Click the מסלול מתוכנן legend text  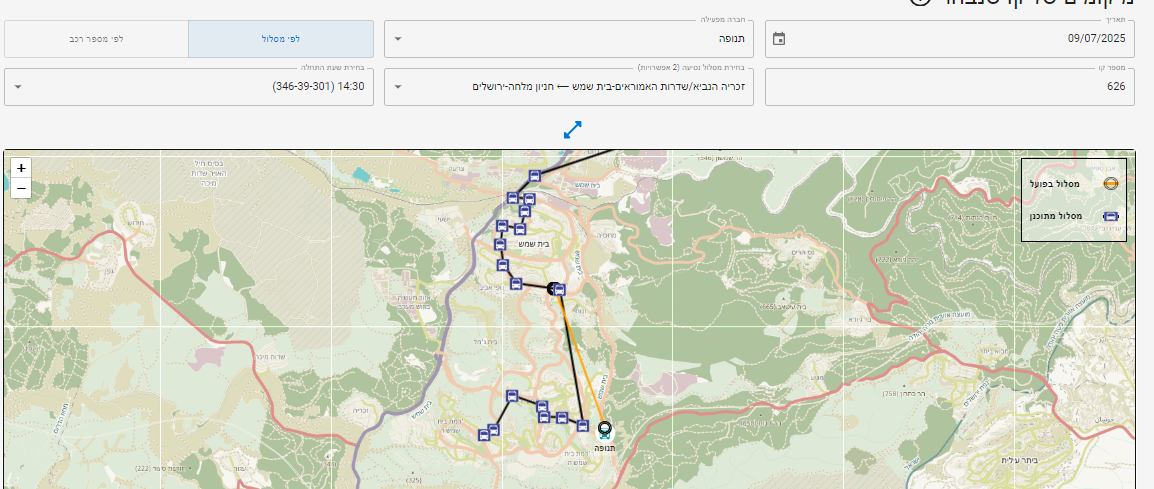pos(1055,217)
